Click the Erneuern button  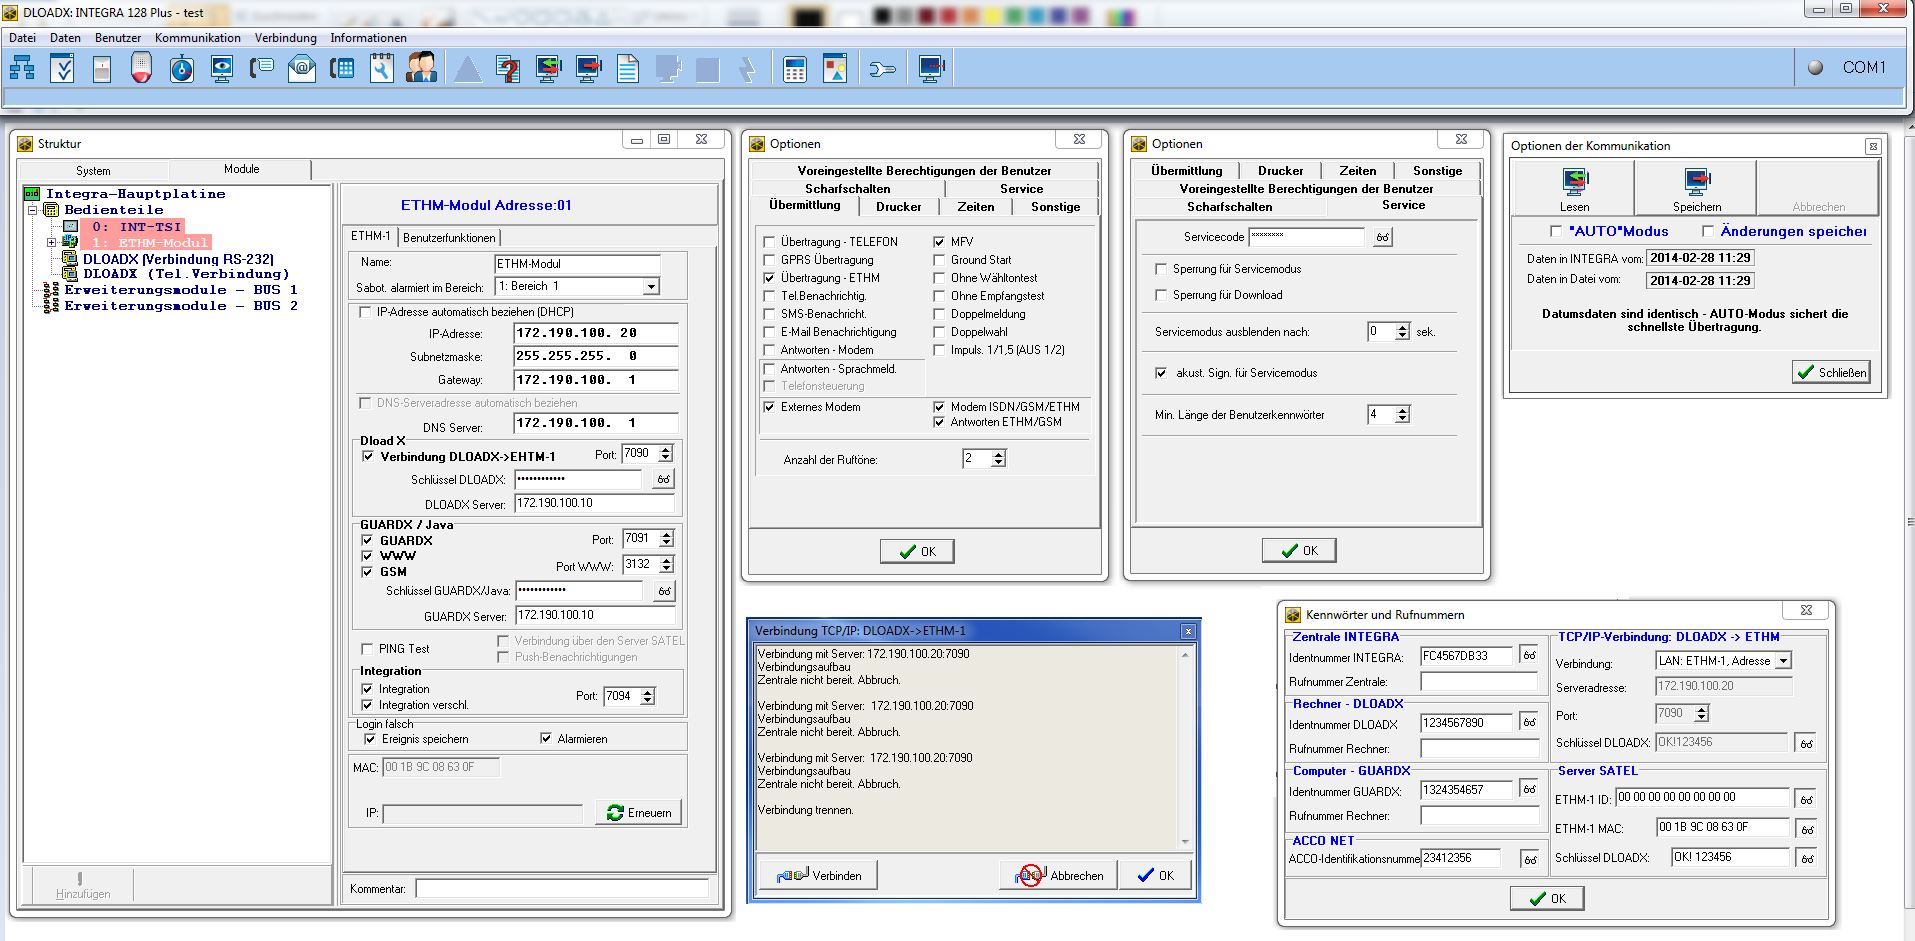(639, 812)
